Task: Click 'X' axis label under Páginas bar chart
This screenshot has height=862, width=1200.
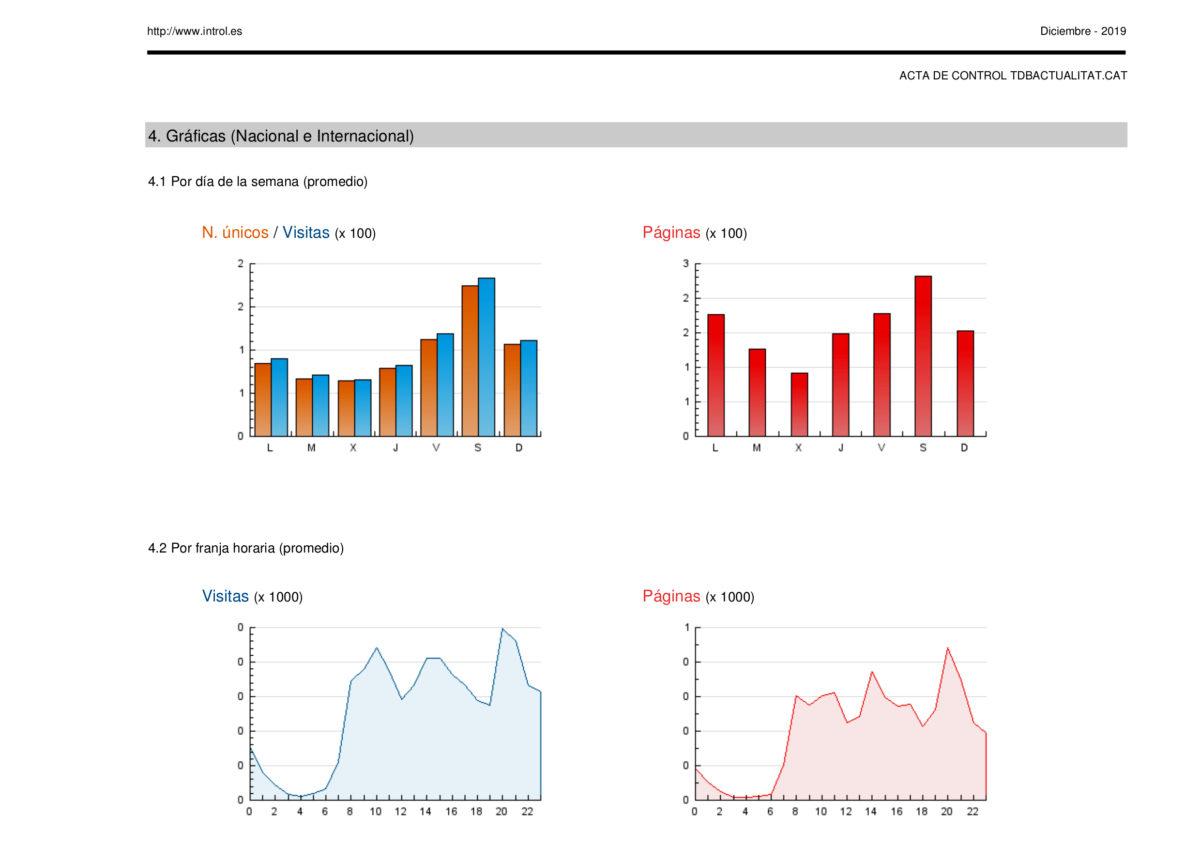Action: pos(798,448)
